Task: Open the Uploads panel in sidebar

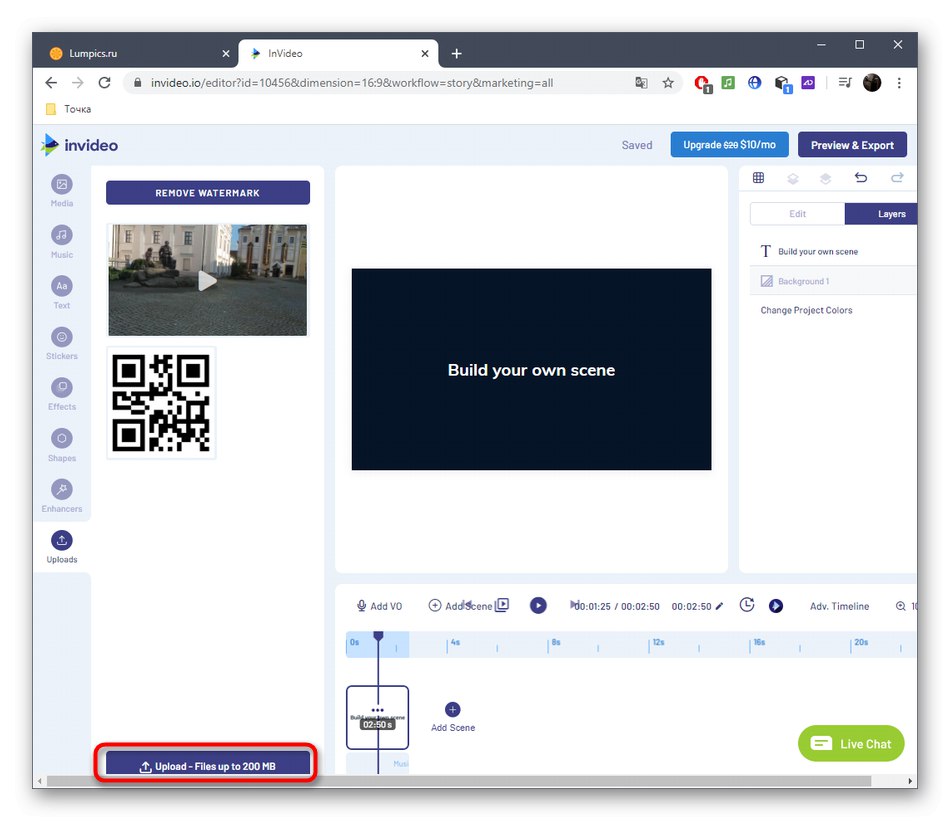Action: [x=62, y=547]
